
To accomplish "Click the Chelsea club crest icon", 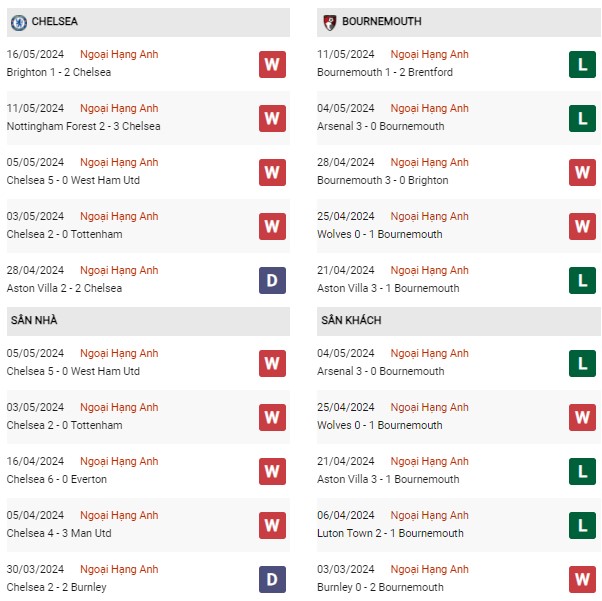I will point(18,22).
